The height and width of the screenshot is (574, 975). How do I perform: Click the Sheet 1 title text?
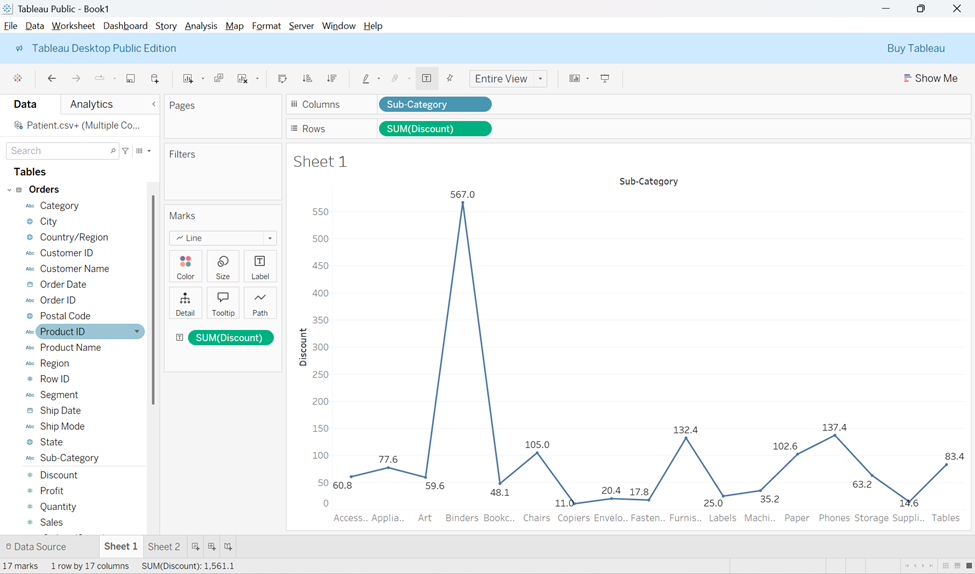320,162
